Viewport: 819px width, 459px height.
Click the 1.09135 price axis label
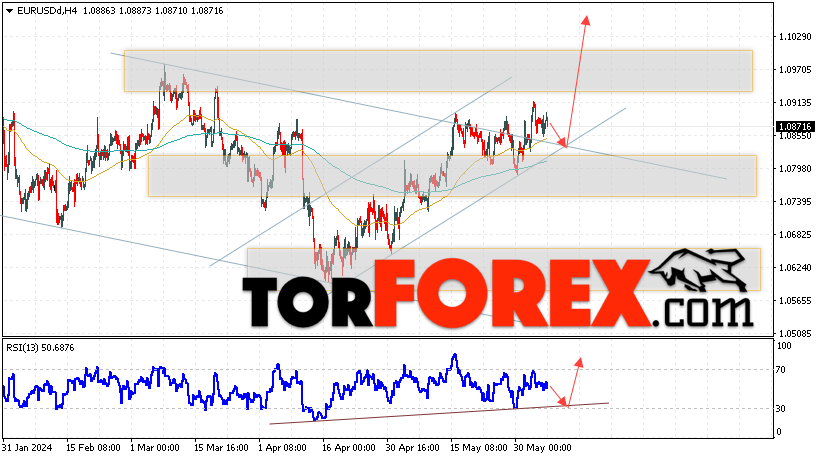[x=795, y=102]
